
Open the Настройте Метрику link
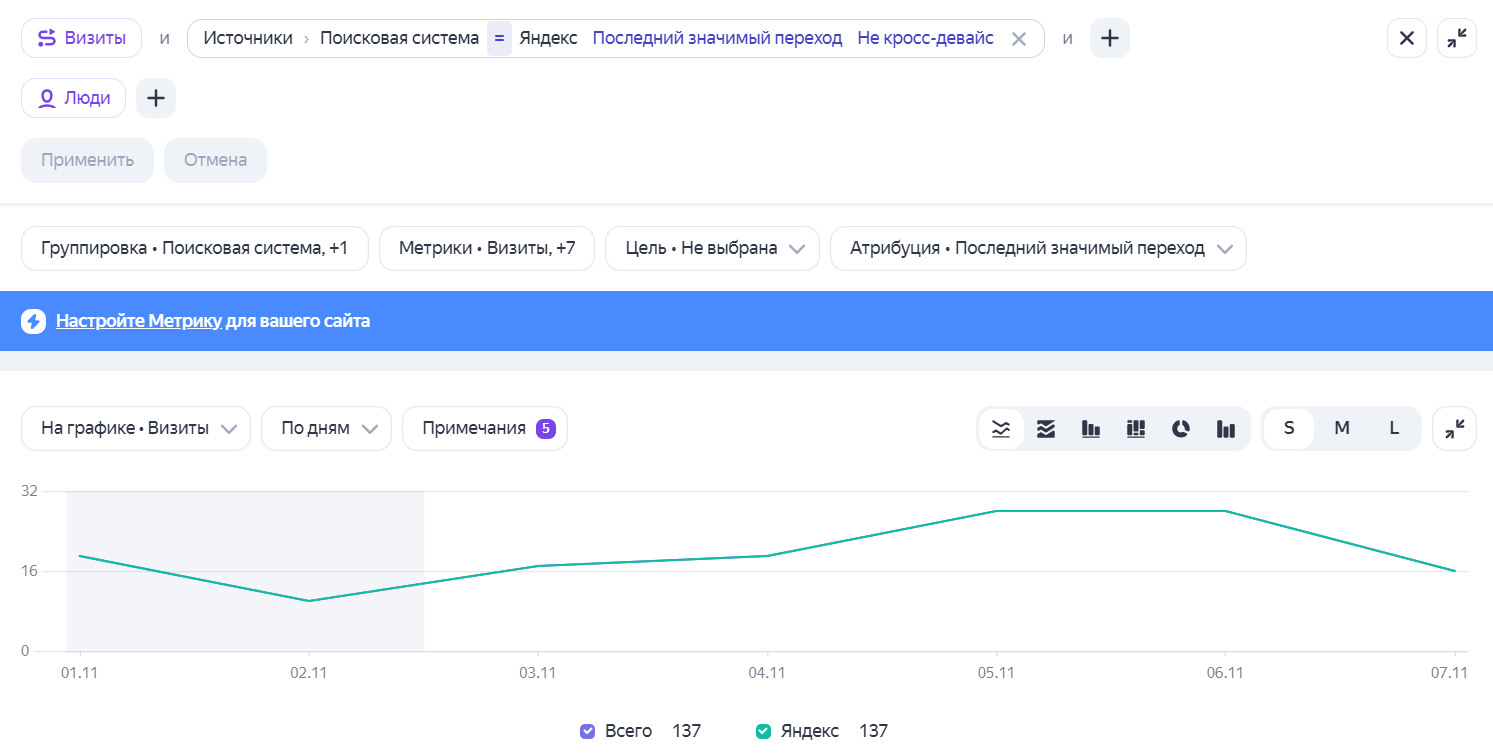(x=138, y=321)
